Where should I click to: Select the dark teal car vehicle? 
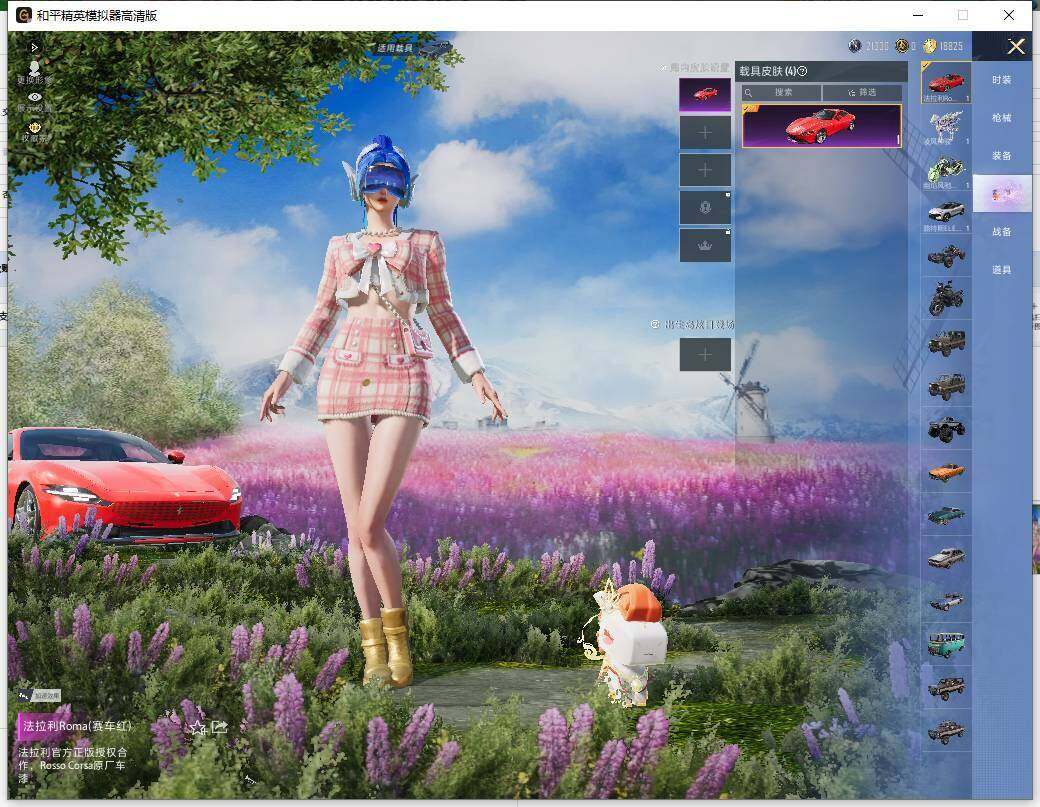946,515
